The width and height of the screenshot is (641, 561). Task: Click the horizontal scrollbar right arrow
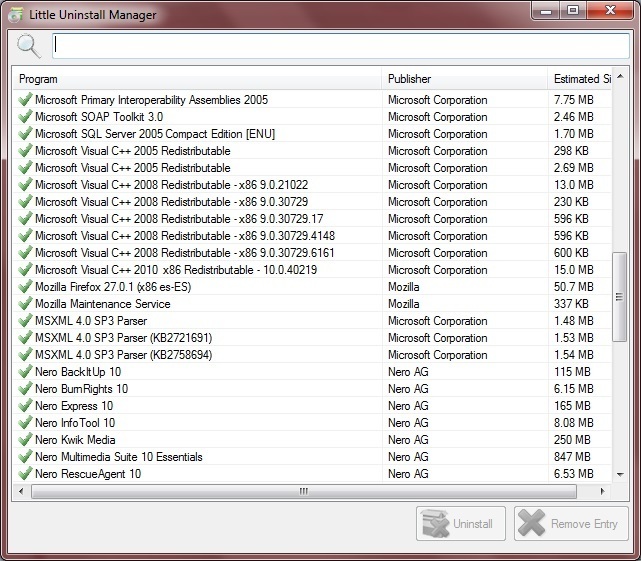point(603,491)
